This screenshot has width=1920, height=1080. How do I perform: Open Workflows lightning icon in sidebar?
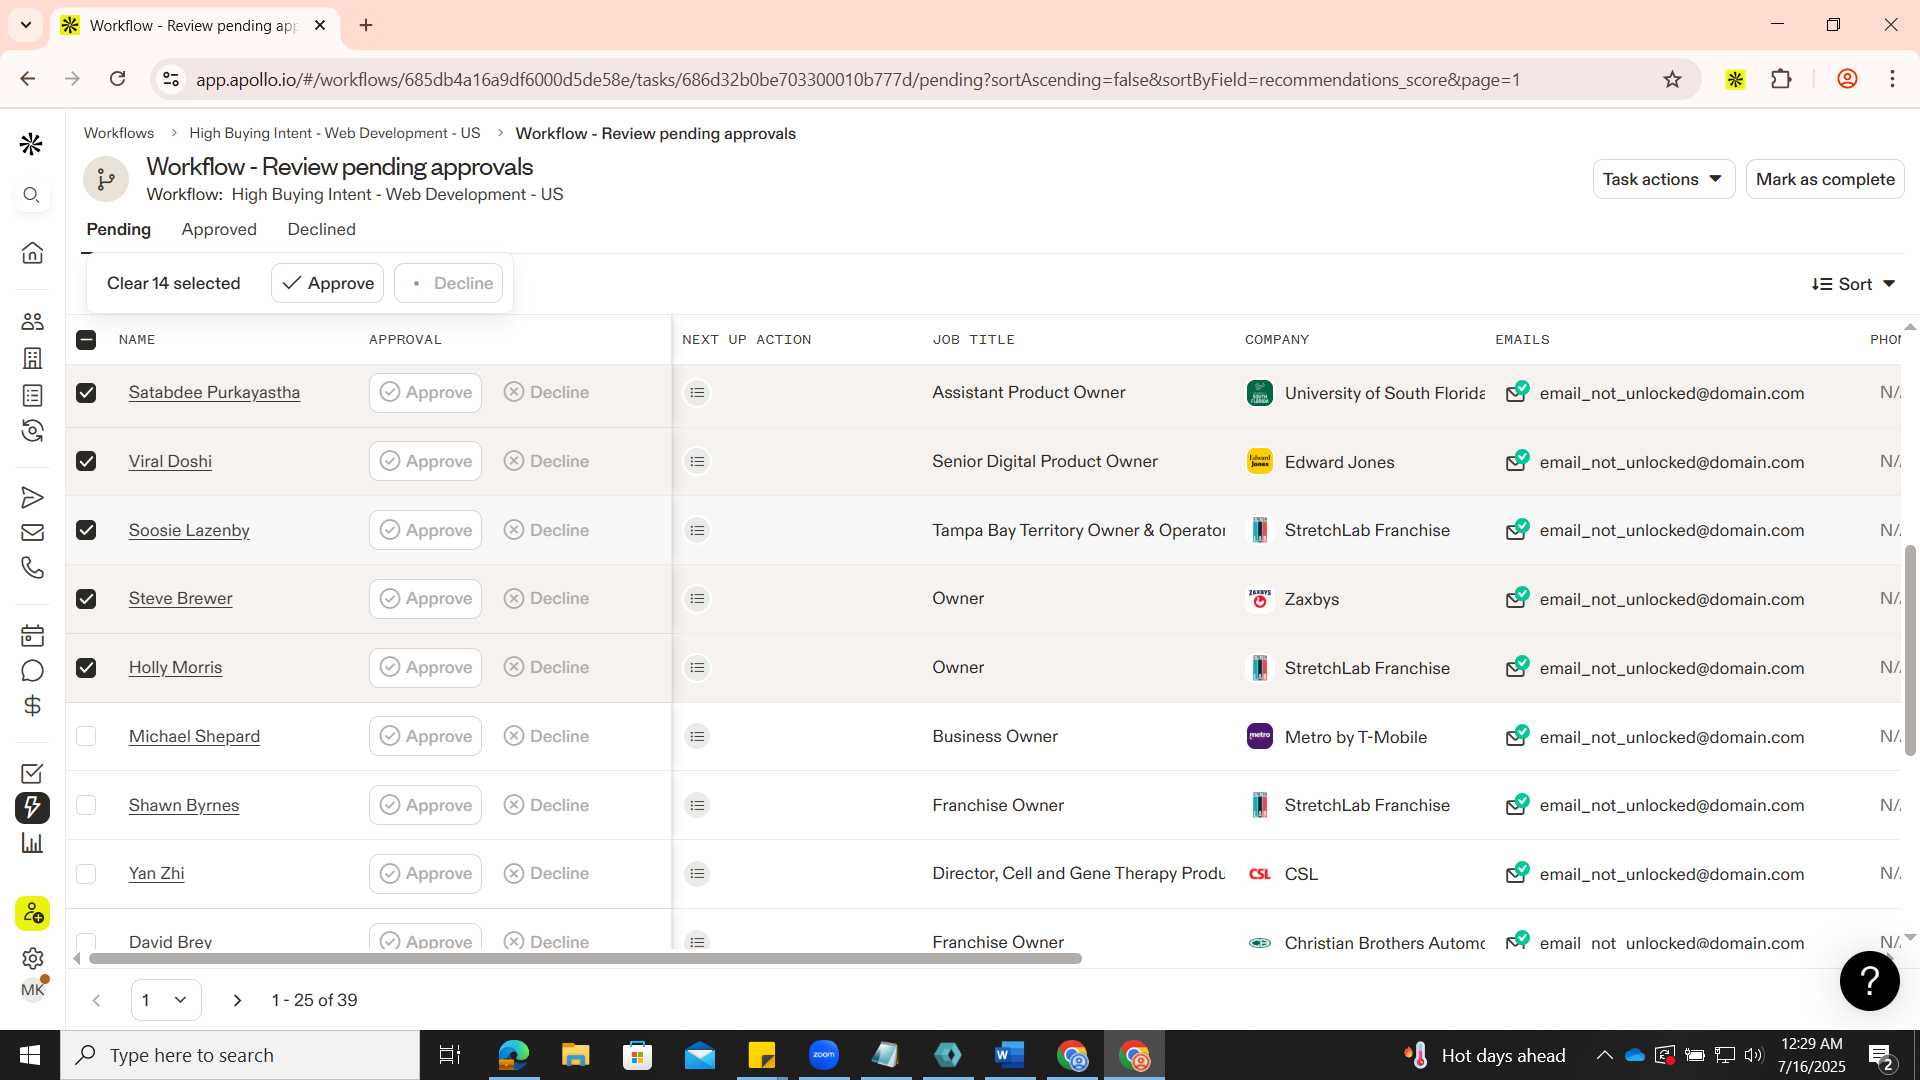click(x=32, y=807)
